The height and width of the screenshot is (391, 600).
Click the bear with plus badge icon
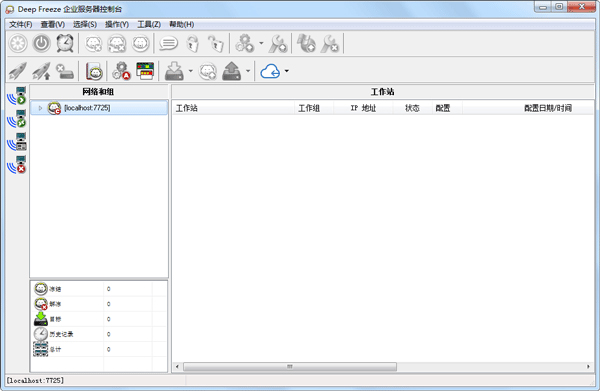coord(208,71)
